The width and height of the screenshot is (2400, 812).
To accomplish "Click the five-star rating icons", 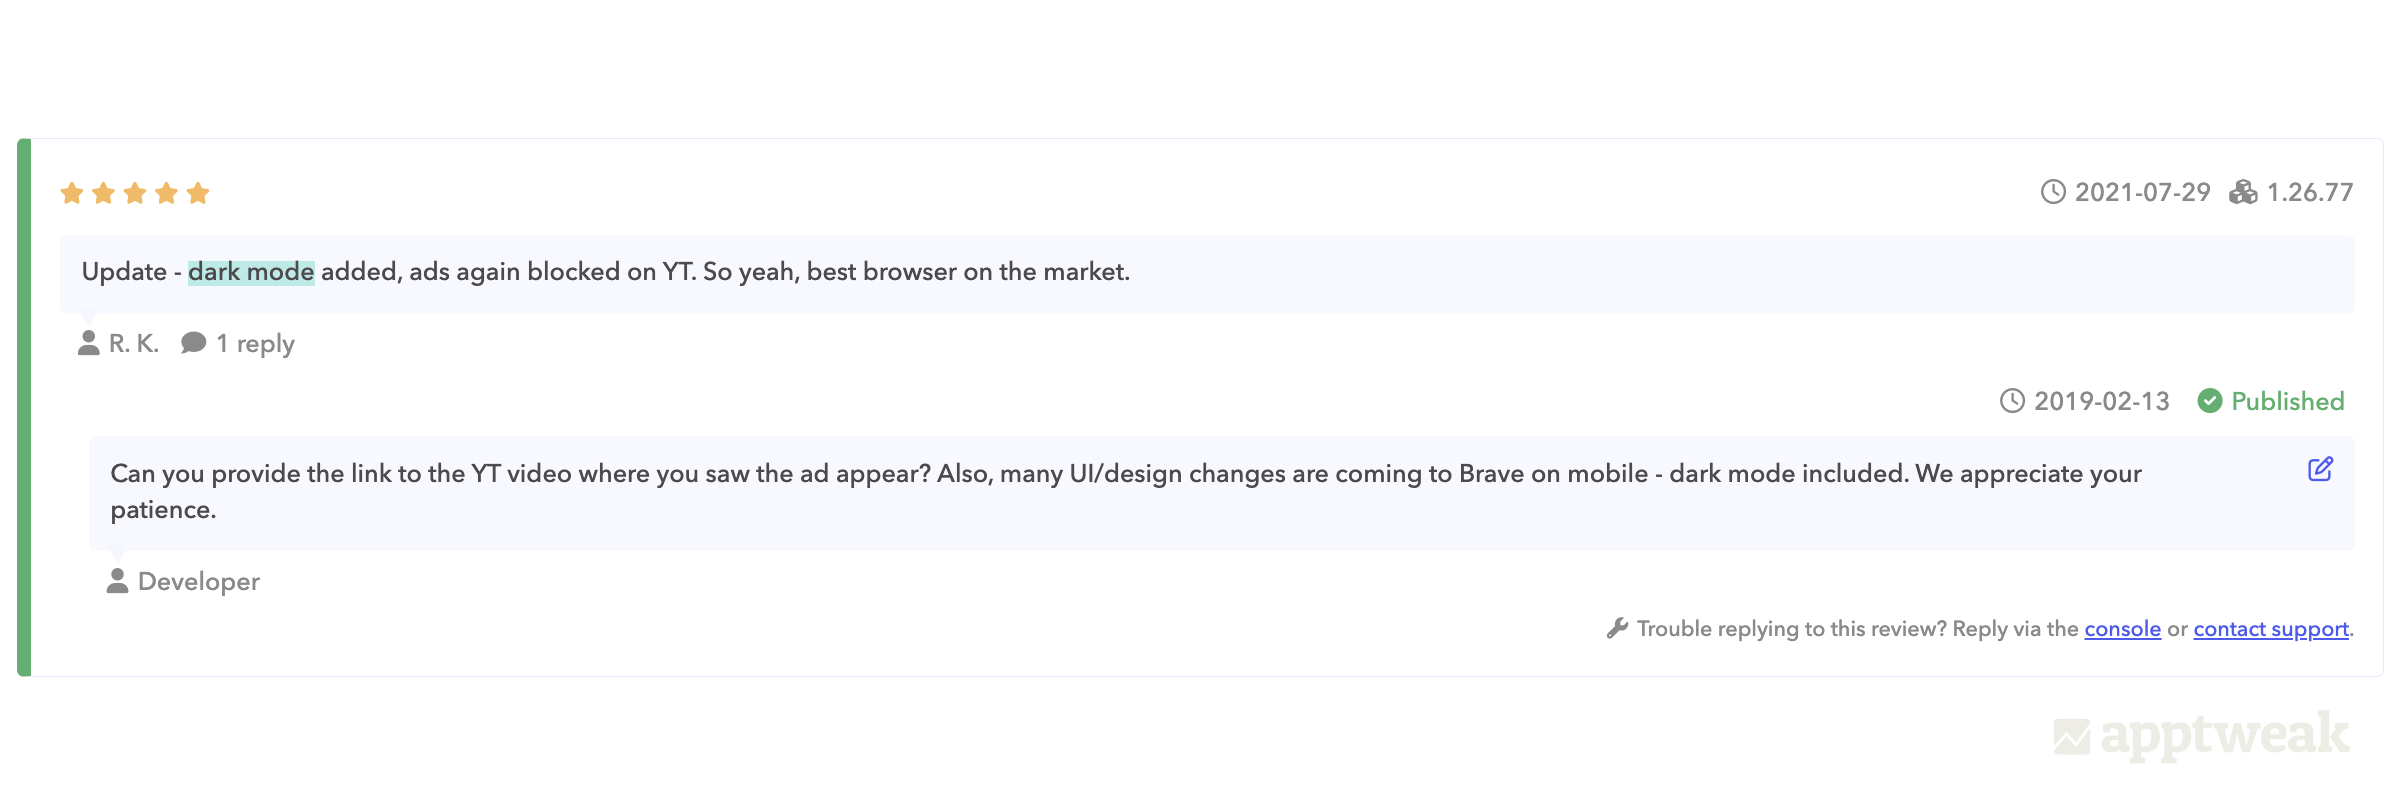I will tap(135, 193).
